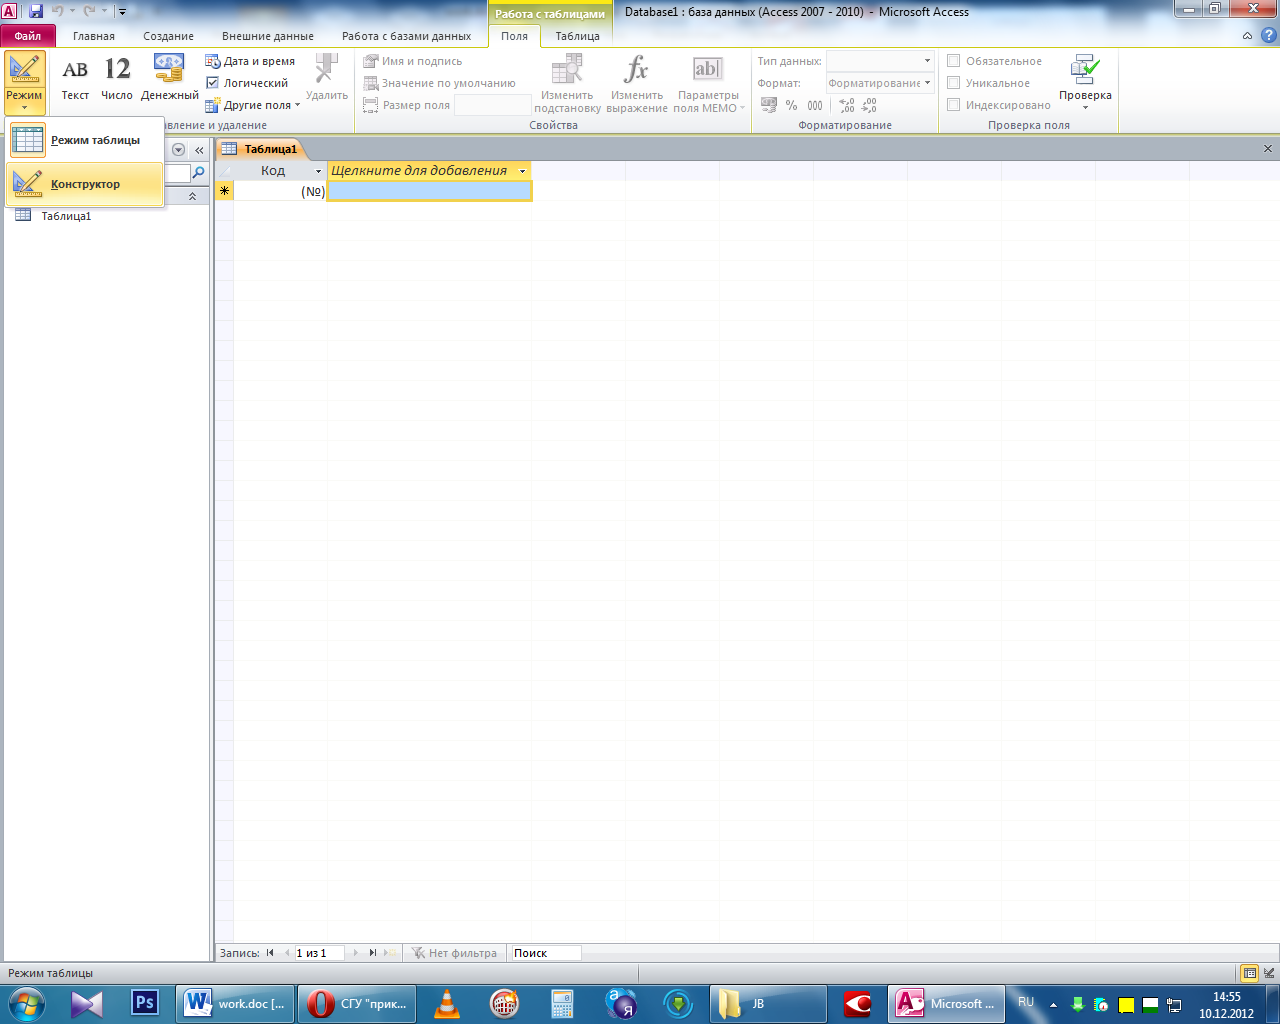
Task: Increase decimal places icon
Action: tap(846, 105)
